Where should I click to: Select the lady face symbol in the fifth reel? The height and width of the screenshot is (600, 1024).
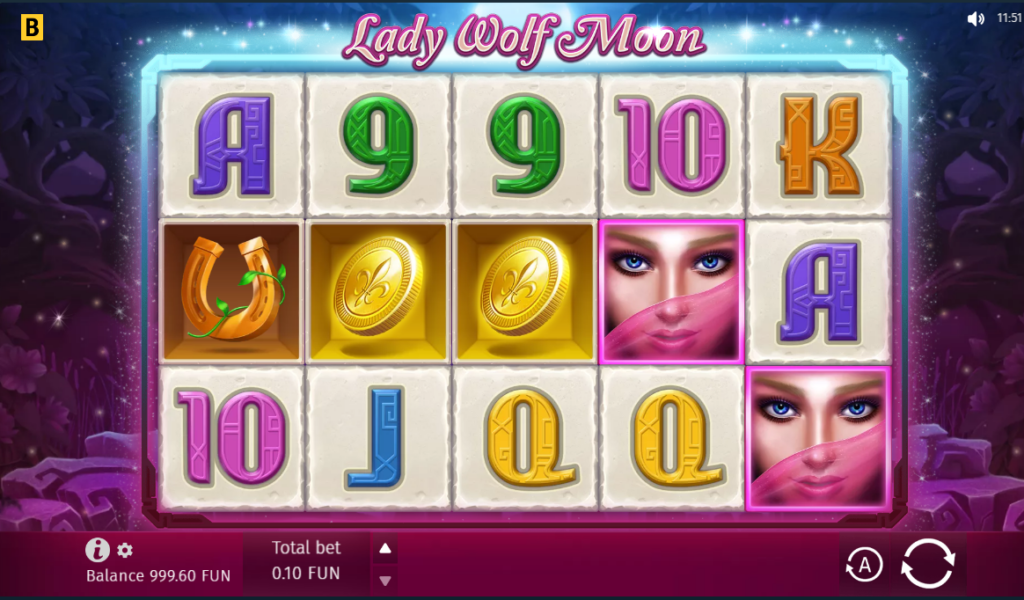pyautogui.click(x=818, y=438)
